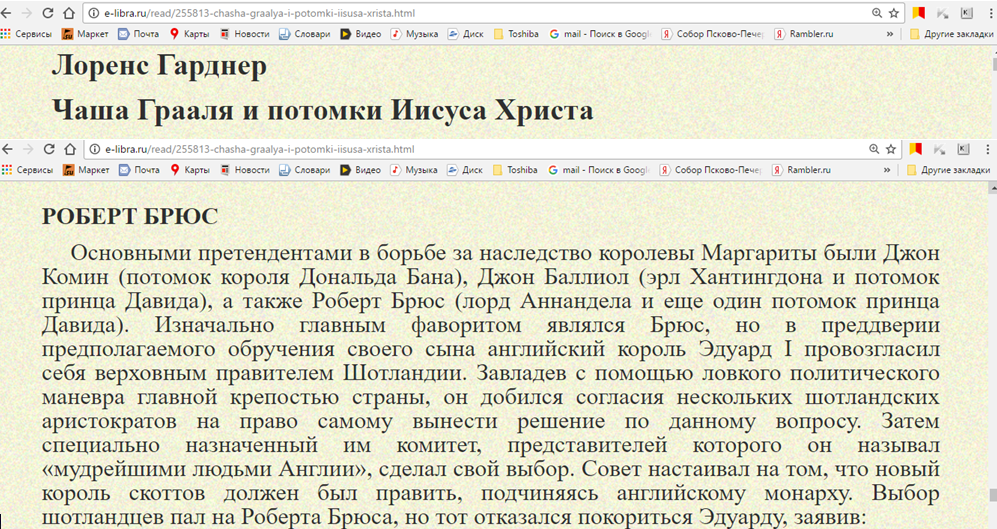
Task: Expand hidden bookmarks chevron in lower bar
Action: pos(887,170)
